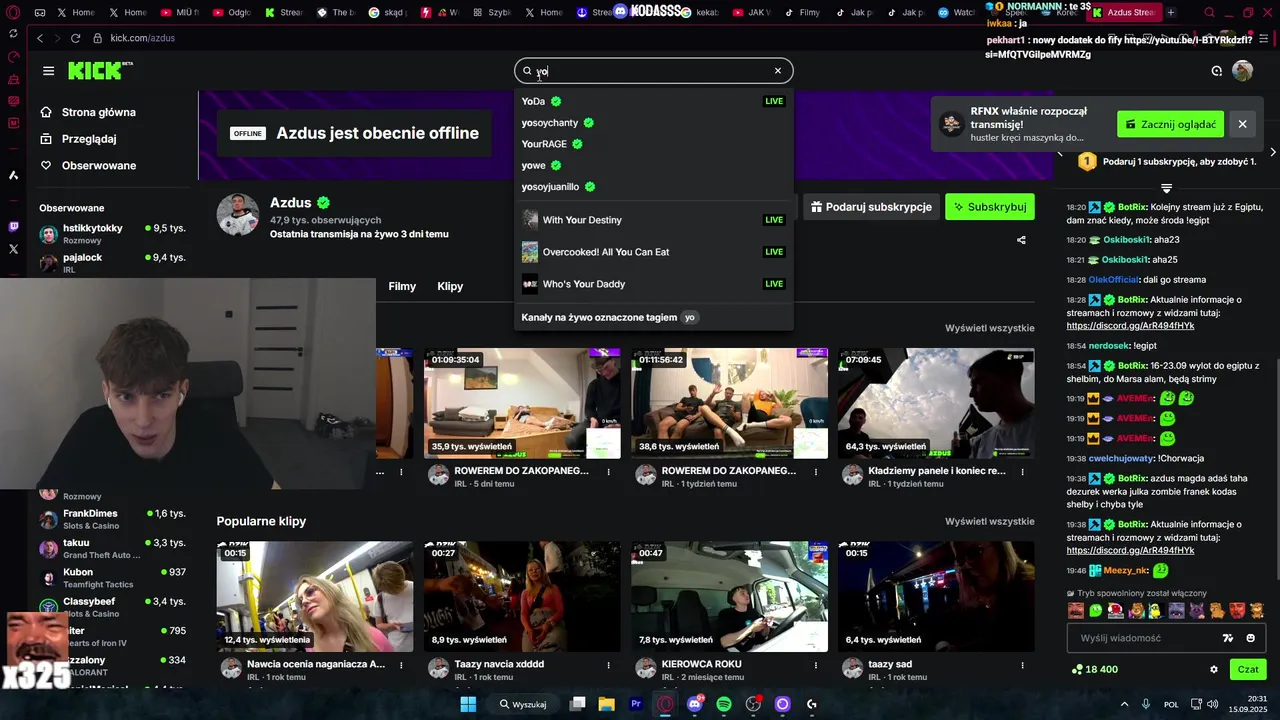
Task: Go back in the browser
Action: (39, 38)
